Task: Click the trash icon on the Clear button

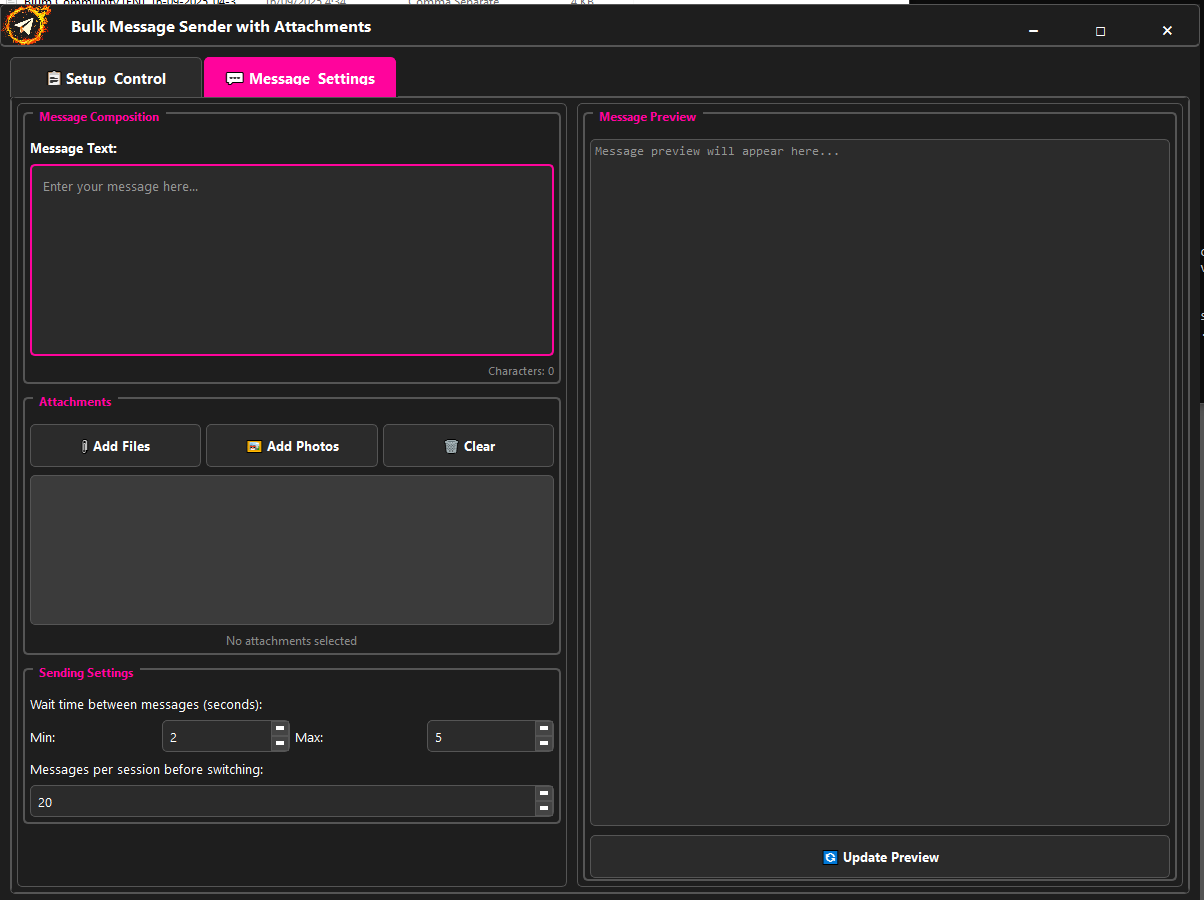Action: click(x=451, y=445)
